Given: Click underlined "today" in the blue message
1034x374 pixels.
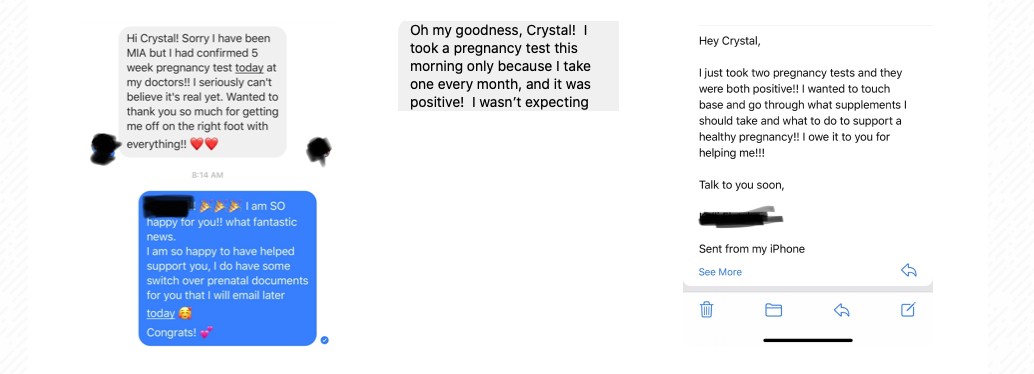Looking at the screenshot, I should pos(160,313).
